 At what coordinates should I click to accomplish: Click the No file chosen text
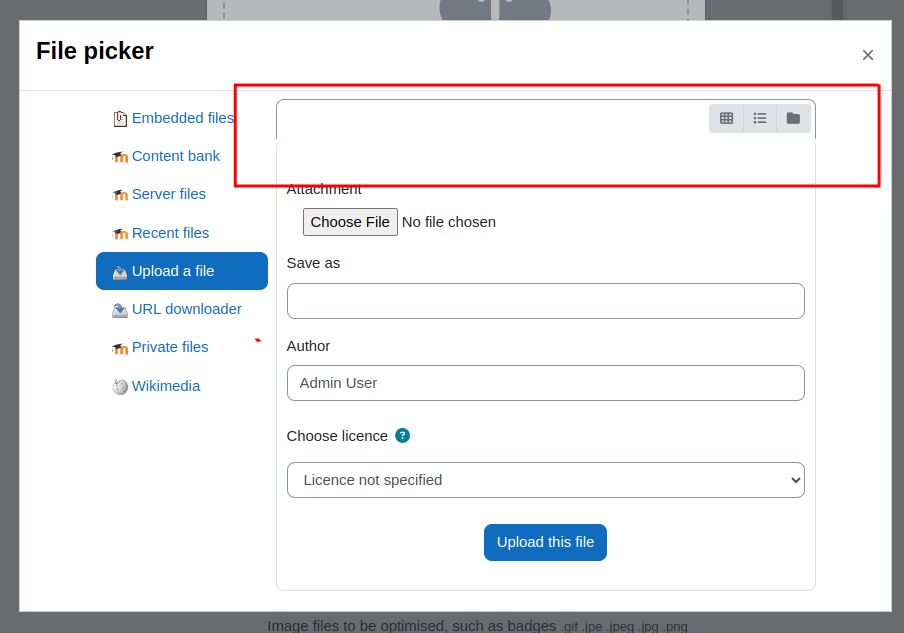[x=449, y=222]
